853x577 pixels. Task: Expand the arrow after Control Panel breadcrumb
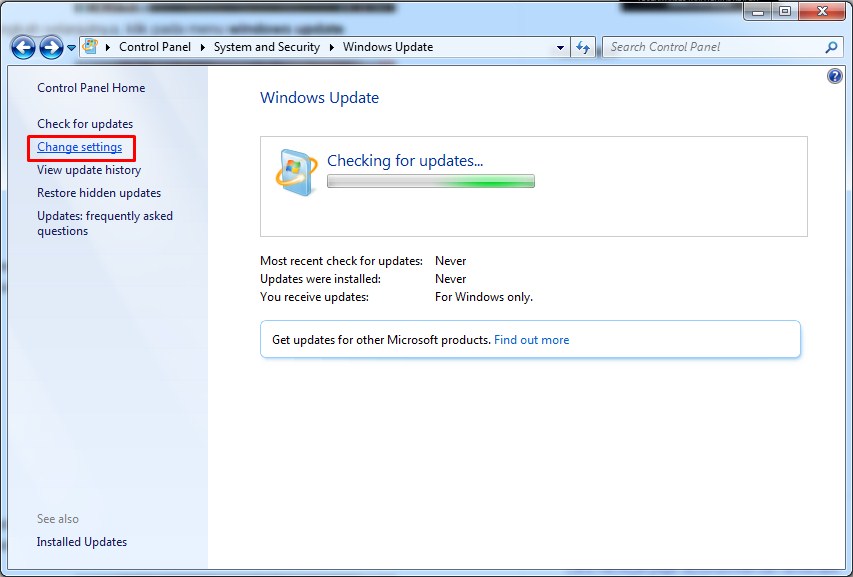pos(202,47)
